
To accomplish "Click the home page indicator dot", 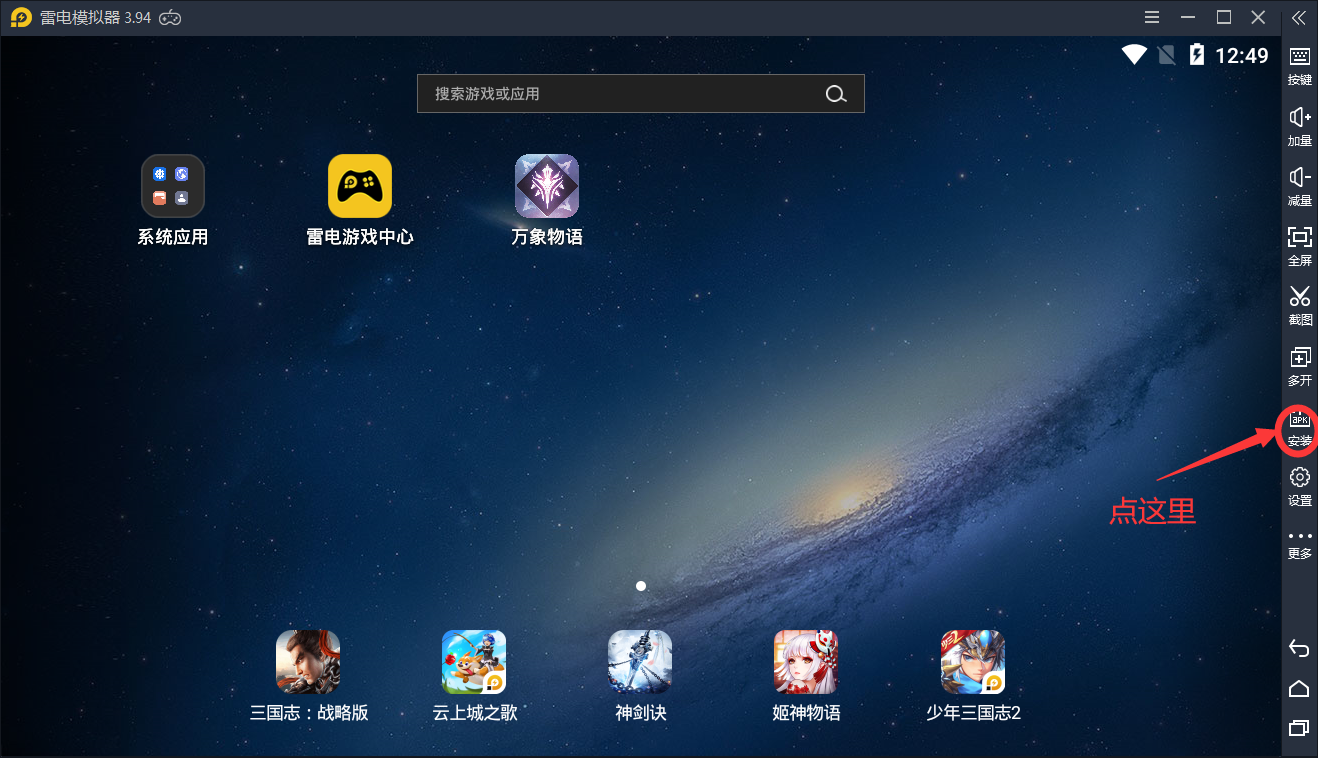I will pos(641,586).
